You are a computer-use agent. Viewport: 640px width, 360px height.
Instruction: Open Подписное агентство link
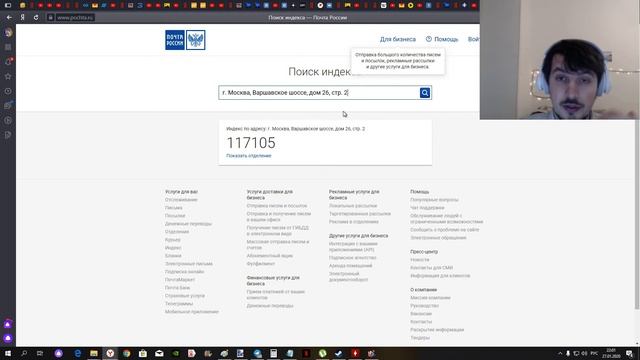click(x=352, y=258)
